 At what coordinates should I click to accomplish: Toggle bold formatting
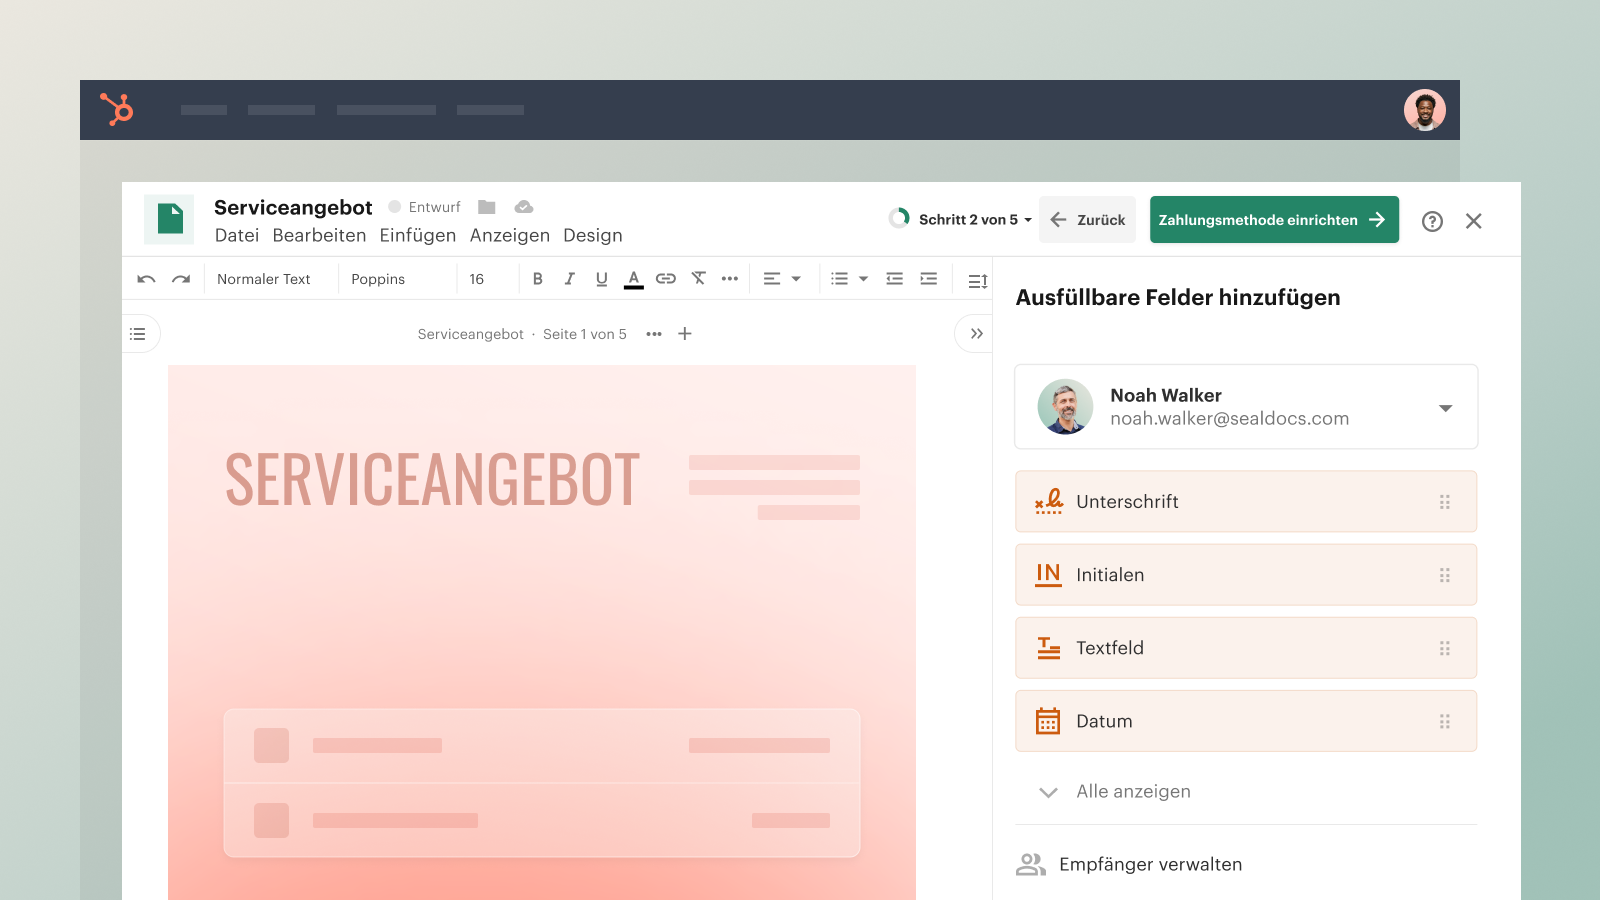tap(538, 279)
